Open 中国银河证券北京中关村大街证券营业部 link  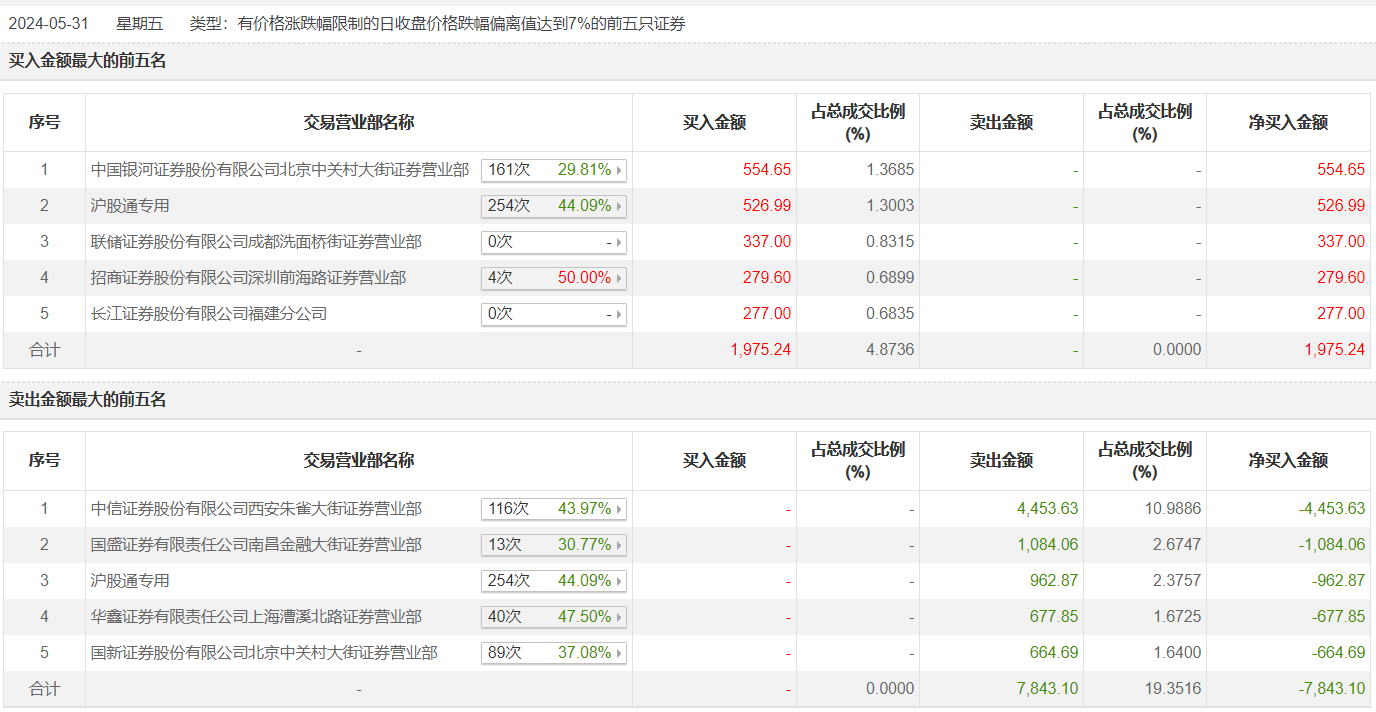[x=280, y=170]
